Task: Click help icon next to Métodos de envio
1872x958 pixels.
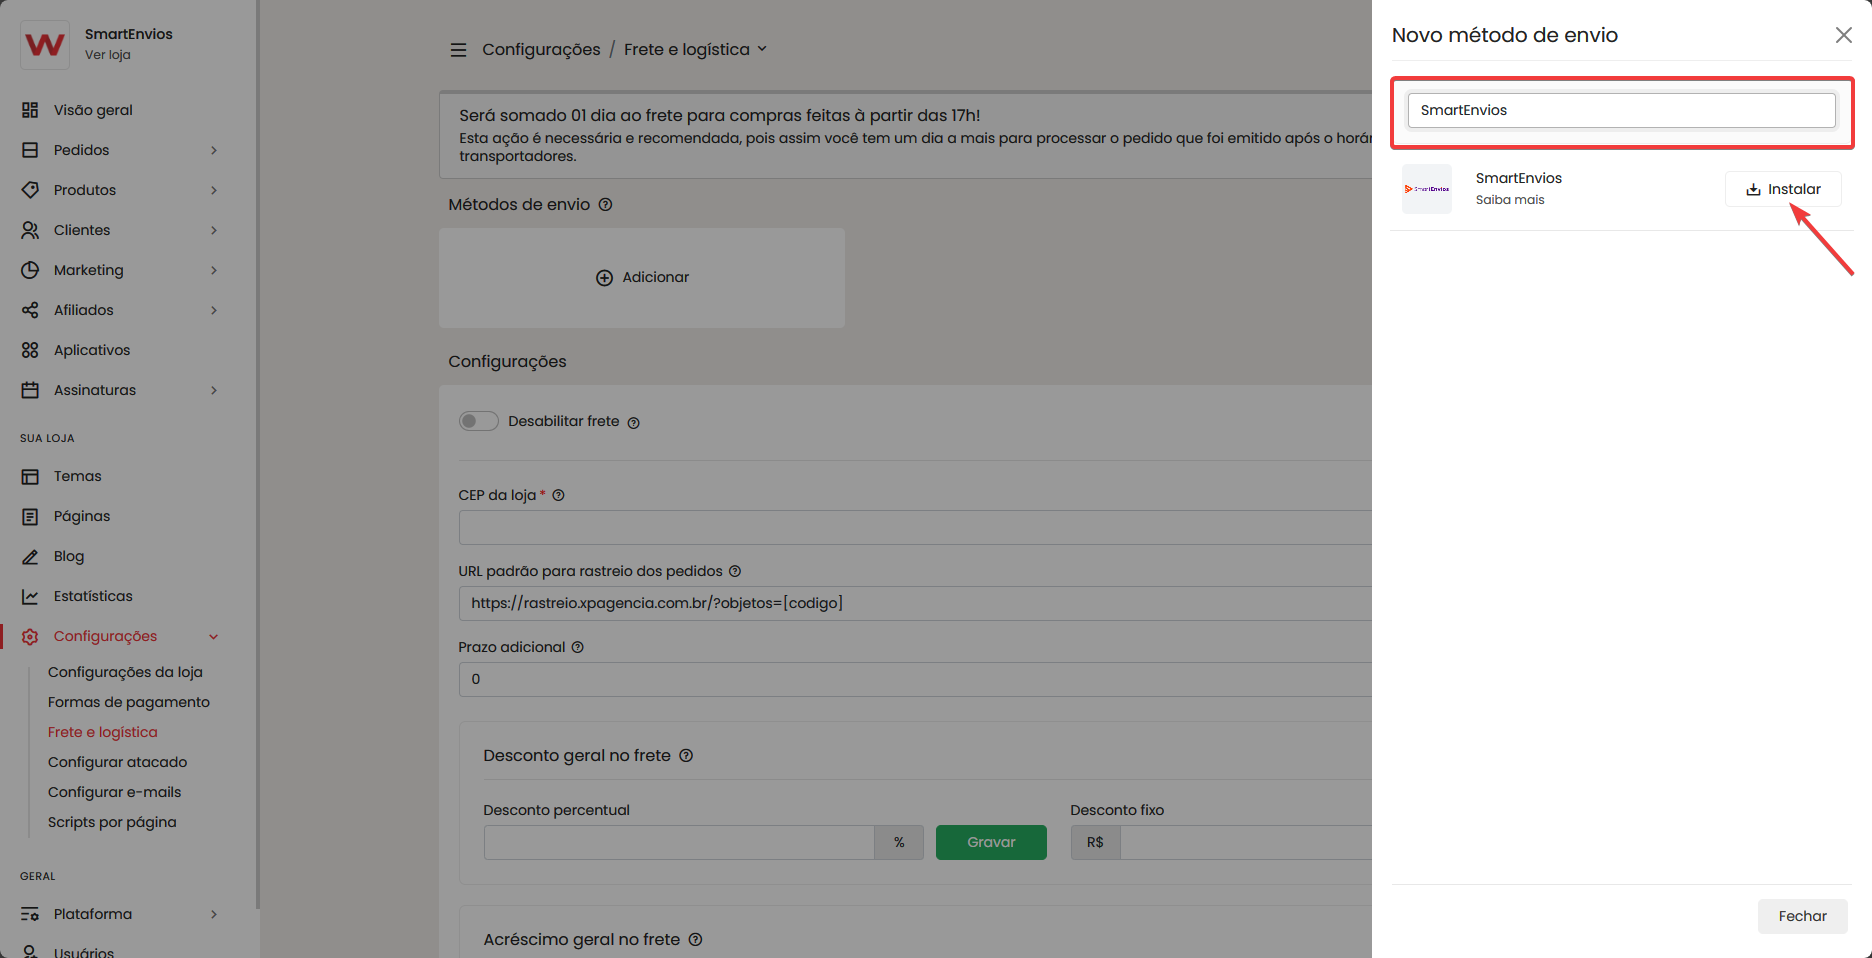Action: point(605,204)
